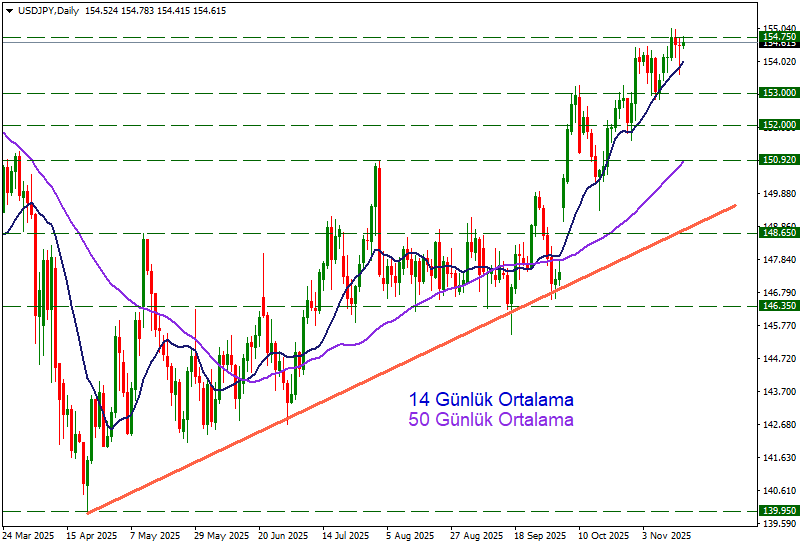The image size is (803, 547).
Task: Select the 139.950 price level label
Action: [x=779, y=511]
